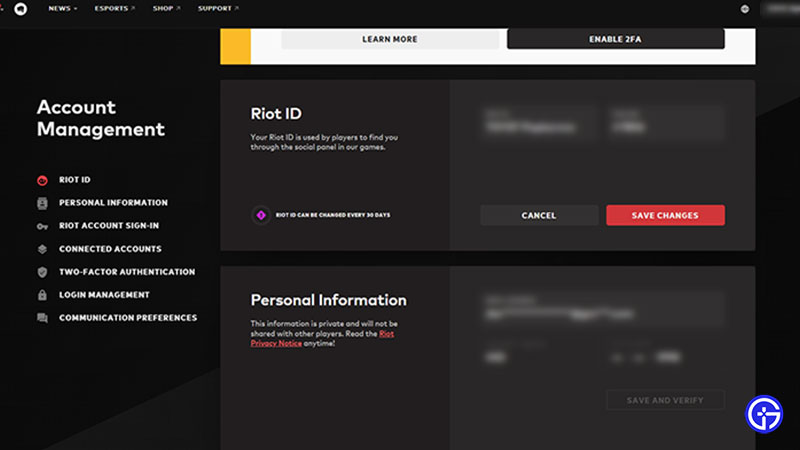Click the Save and Verify button

(665, 401)
